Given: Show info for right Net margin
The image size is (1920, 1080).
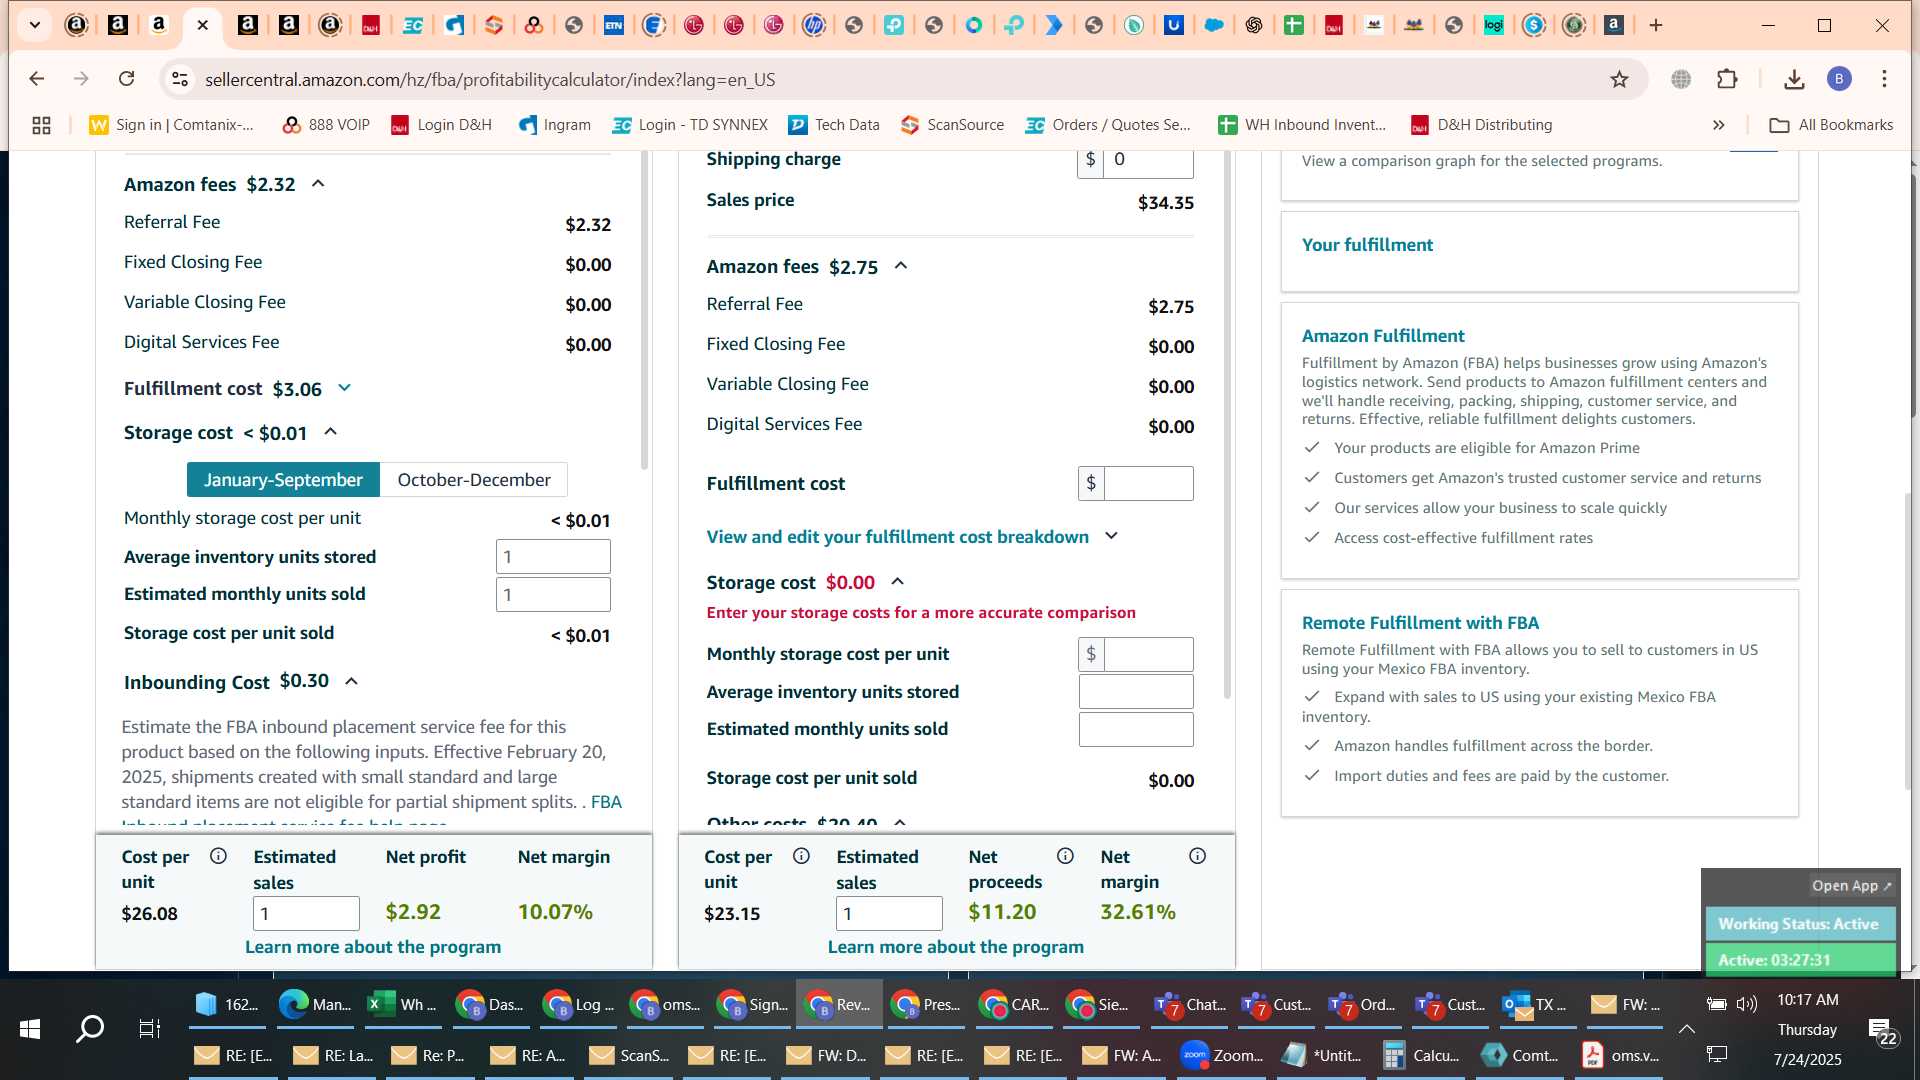Looking at the screenshot, I should pyautogui.click(x=1197, y=856).
